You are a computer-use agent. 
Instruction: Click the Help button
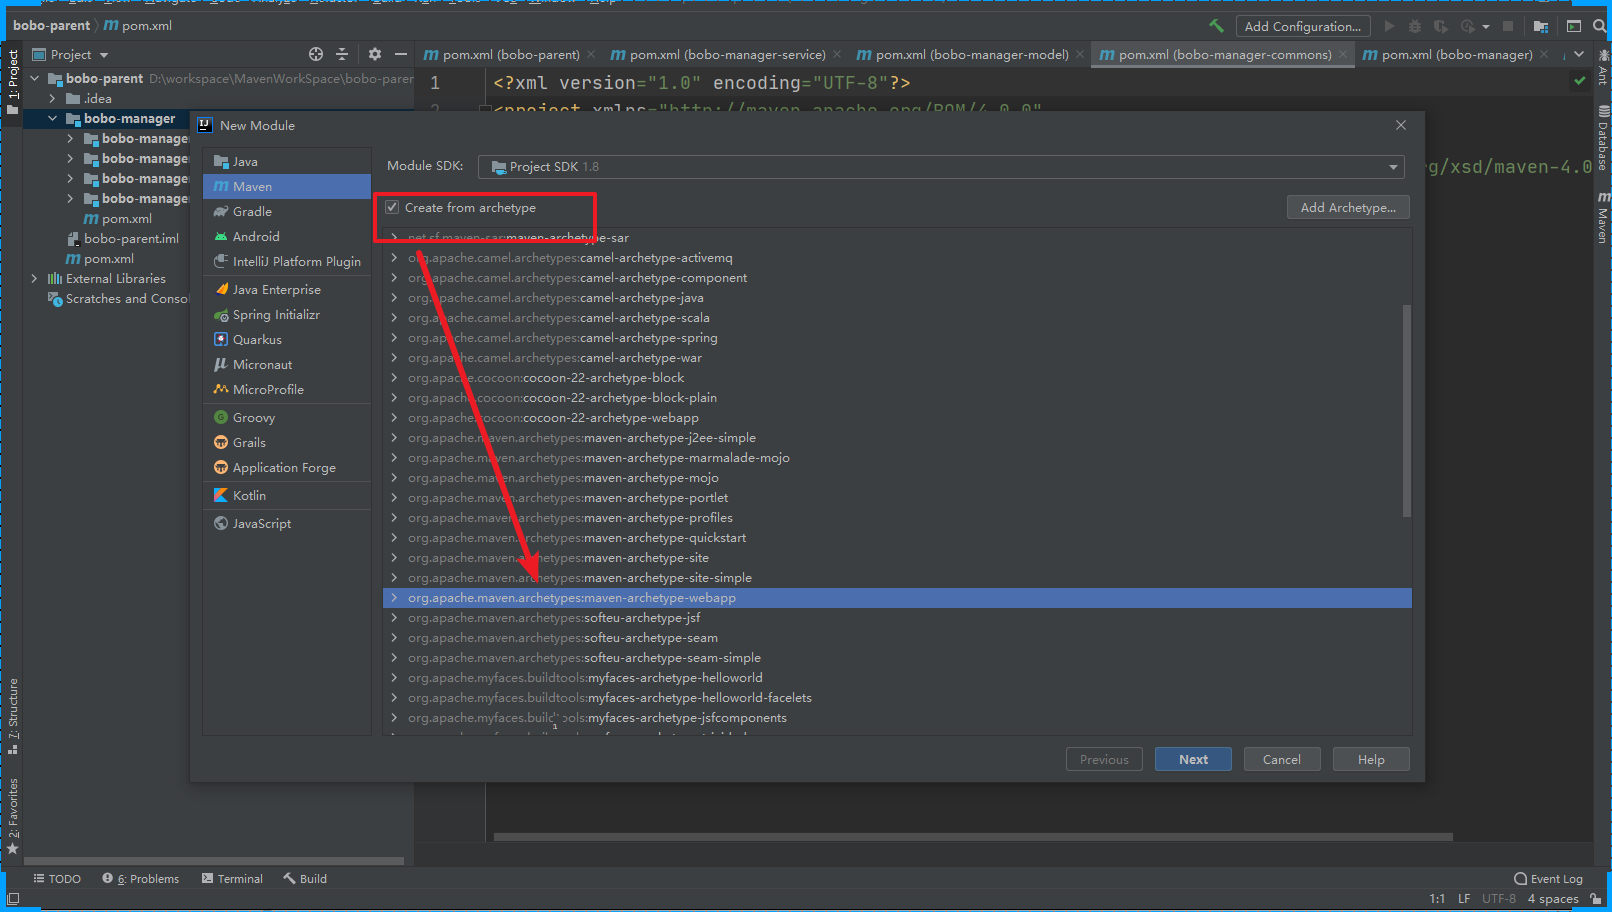tap(1371, 760)
